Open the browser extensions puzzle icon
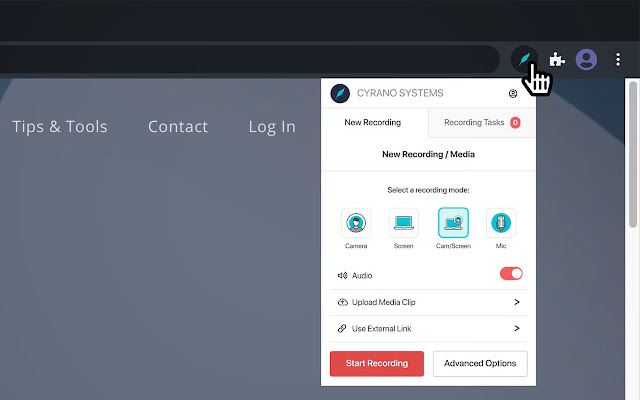This screenshot has height=400, width=640. (557, 60)
